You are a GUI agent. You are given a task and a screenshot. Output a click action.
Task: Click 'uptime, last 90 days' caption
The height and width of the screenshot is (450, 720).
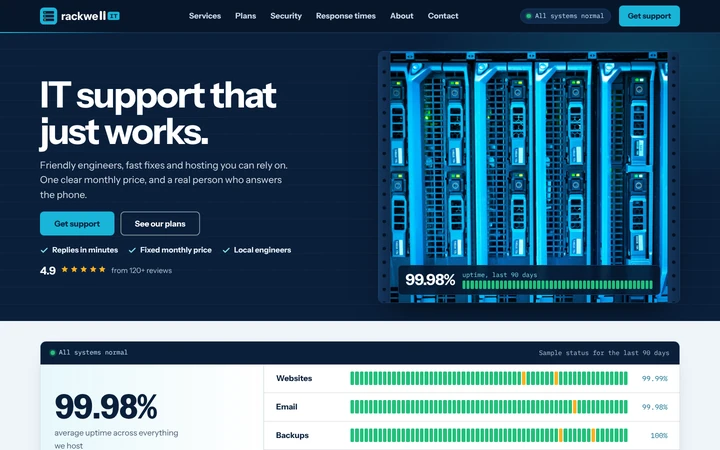[500, 275]
